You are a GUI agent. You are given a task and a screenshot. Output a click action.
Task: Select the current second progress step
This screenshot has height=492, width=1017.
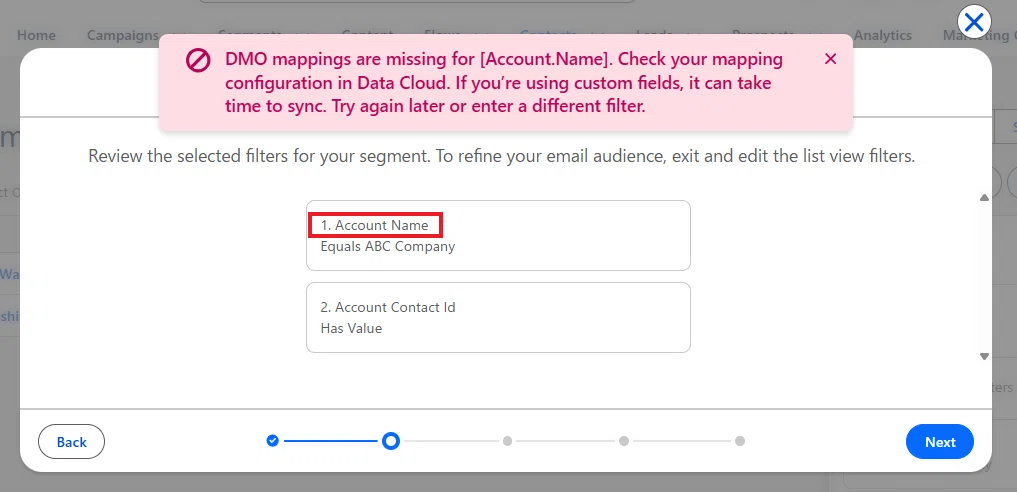click(x=390, y=441)
